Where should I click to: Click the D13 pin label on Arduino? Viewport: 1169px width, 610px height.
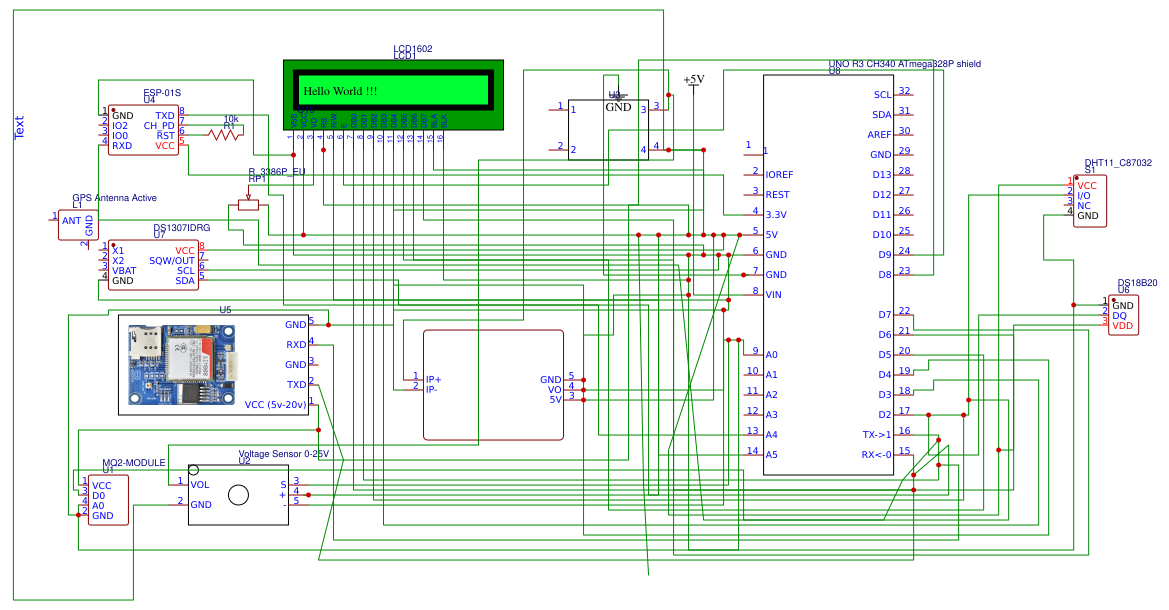pyautogui.click(x=880, y=175)
